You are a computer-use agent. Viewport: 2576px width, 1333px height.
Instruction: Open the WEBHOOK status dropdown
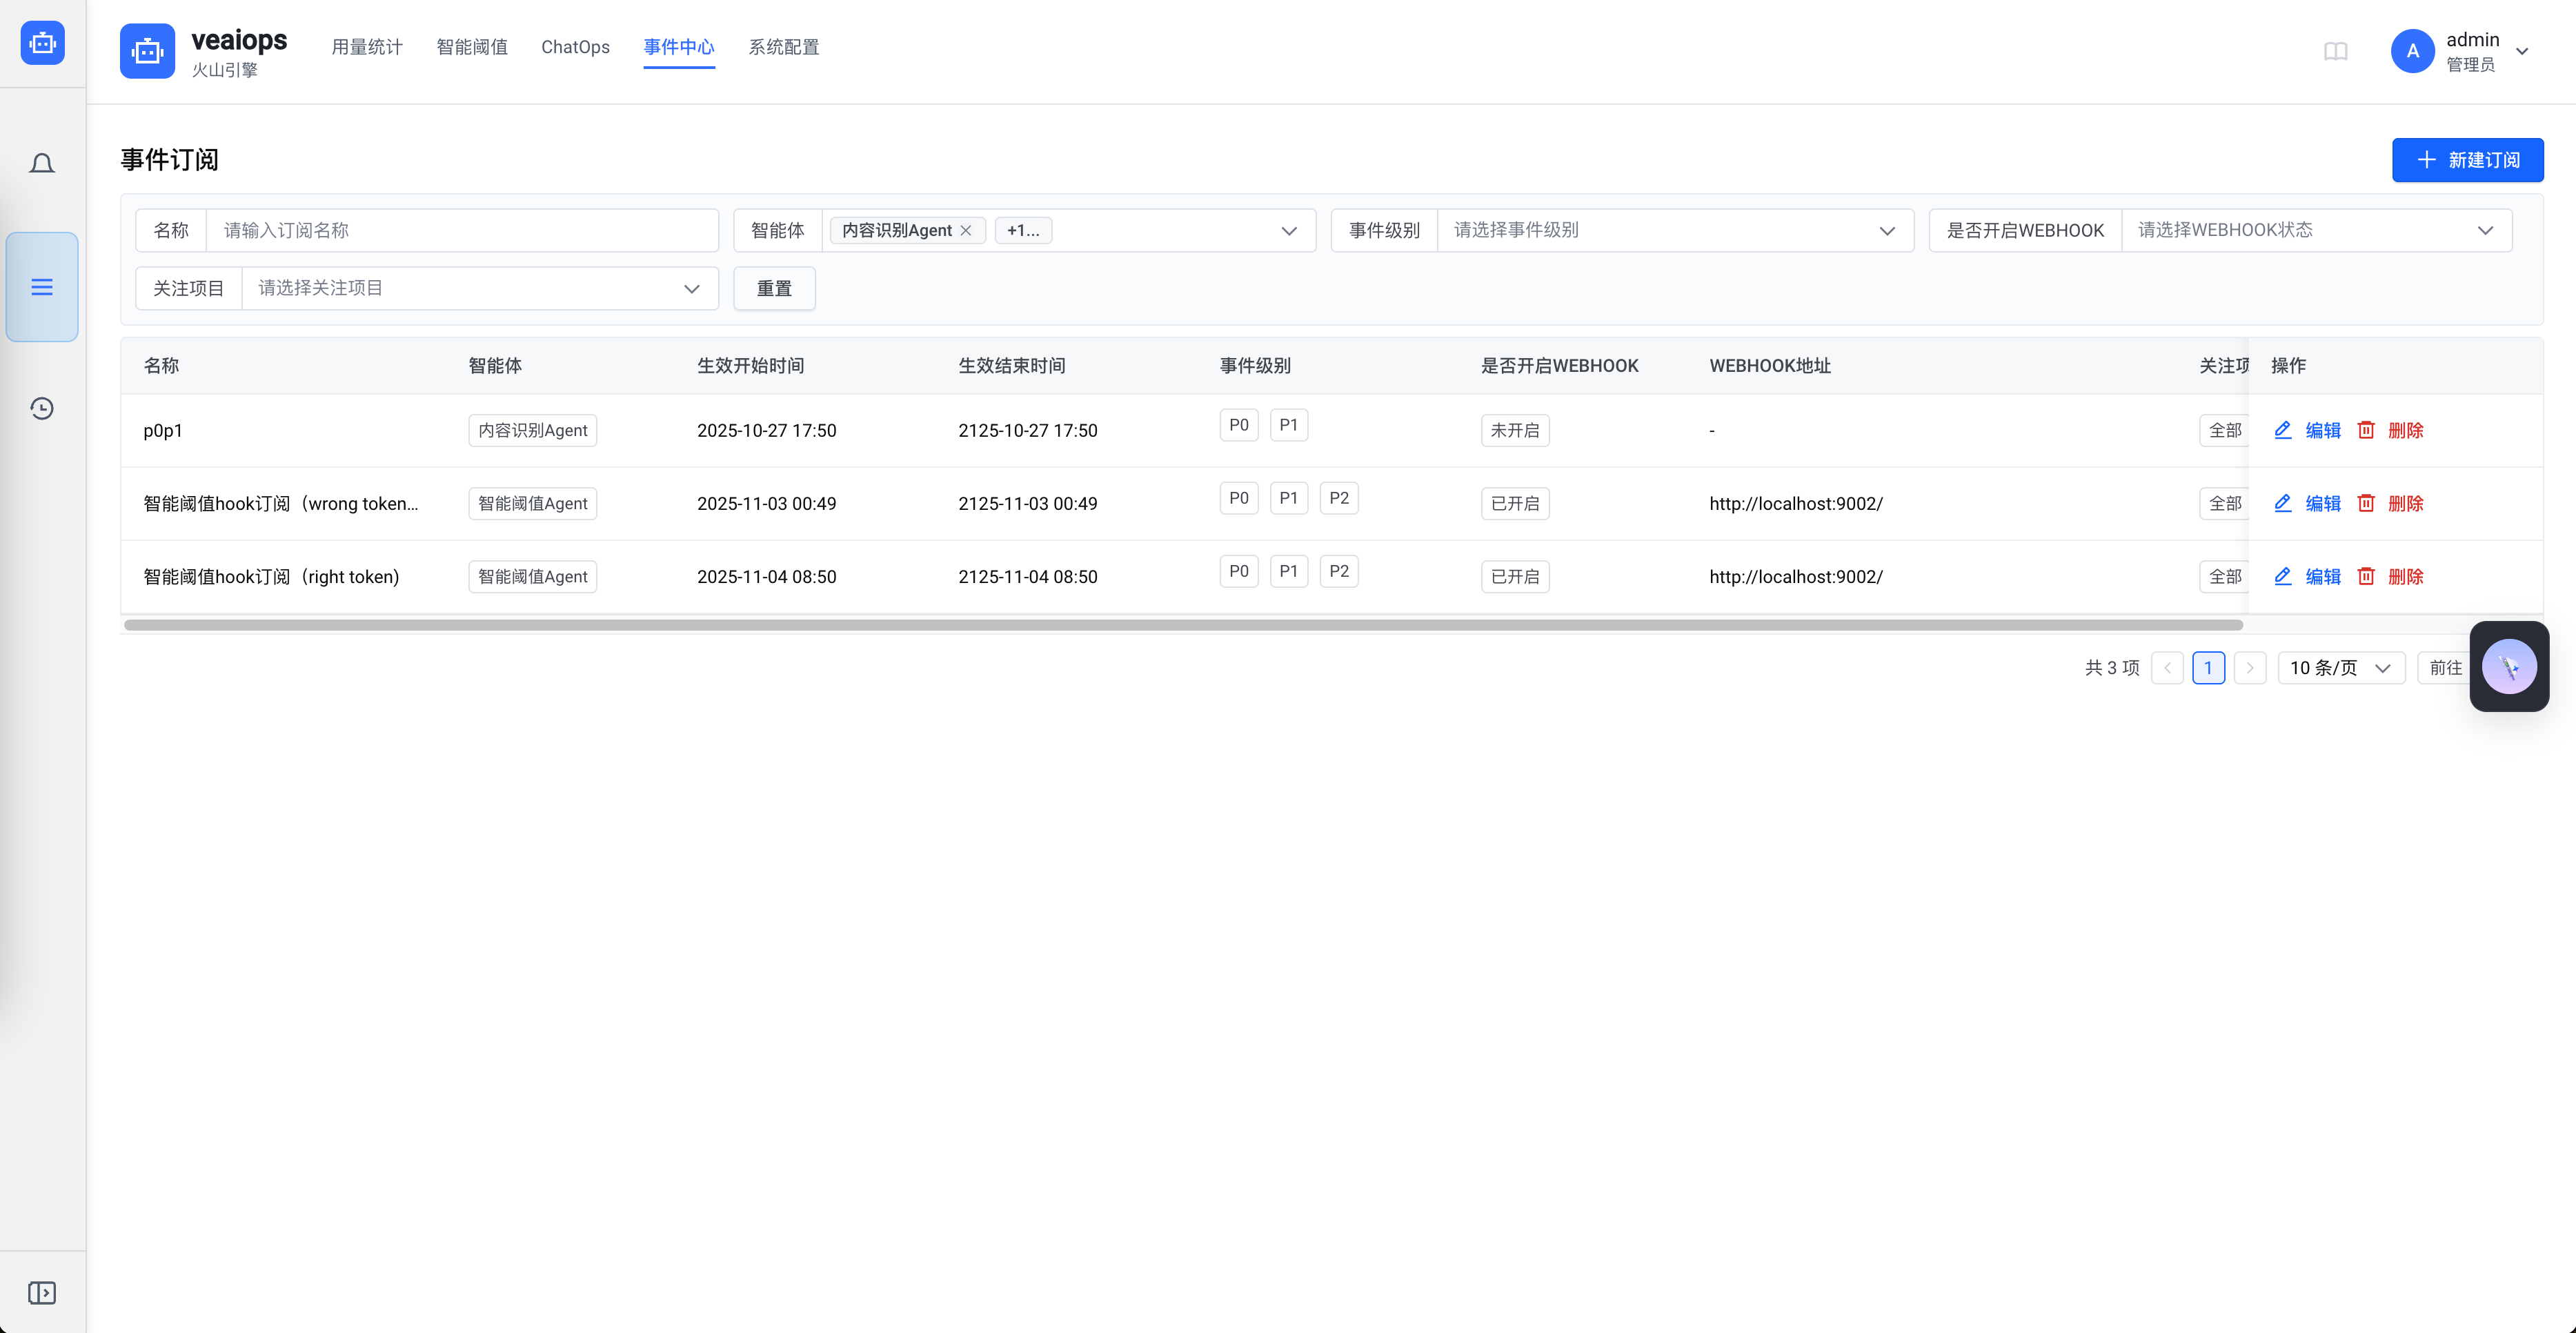[2315, 231]
